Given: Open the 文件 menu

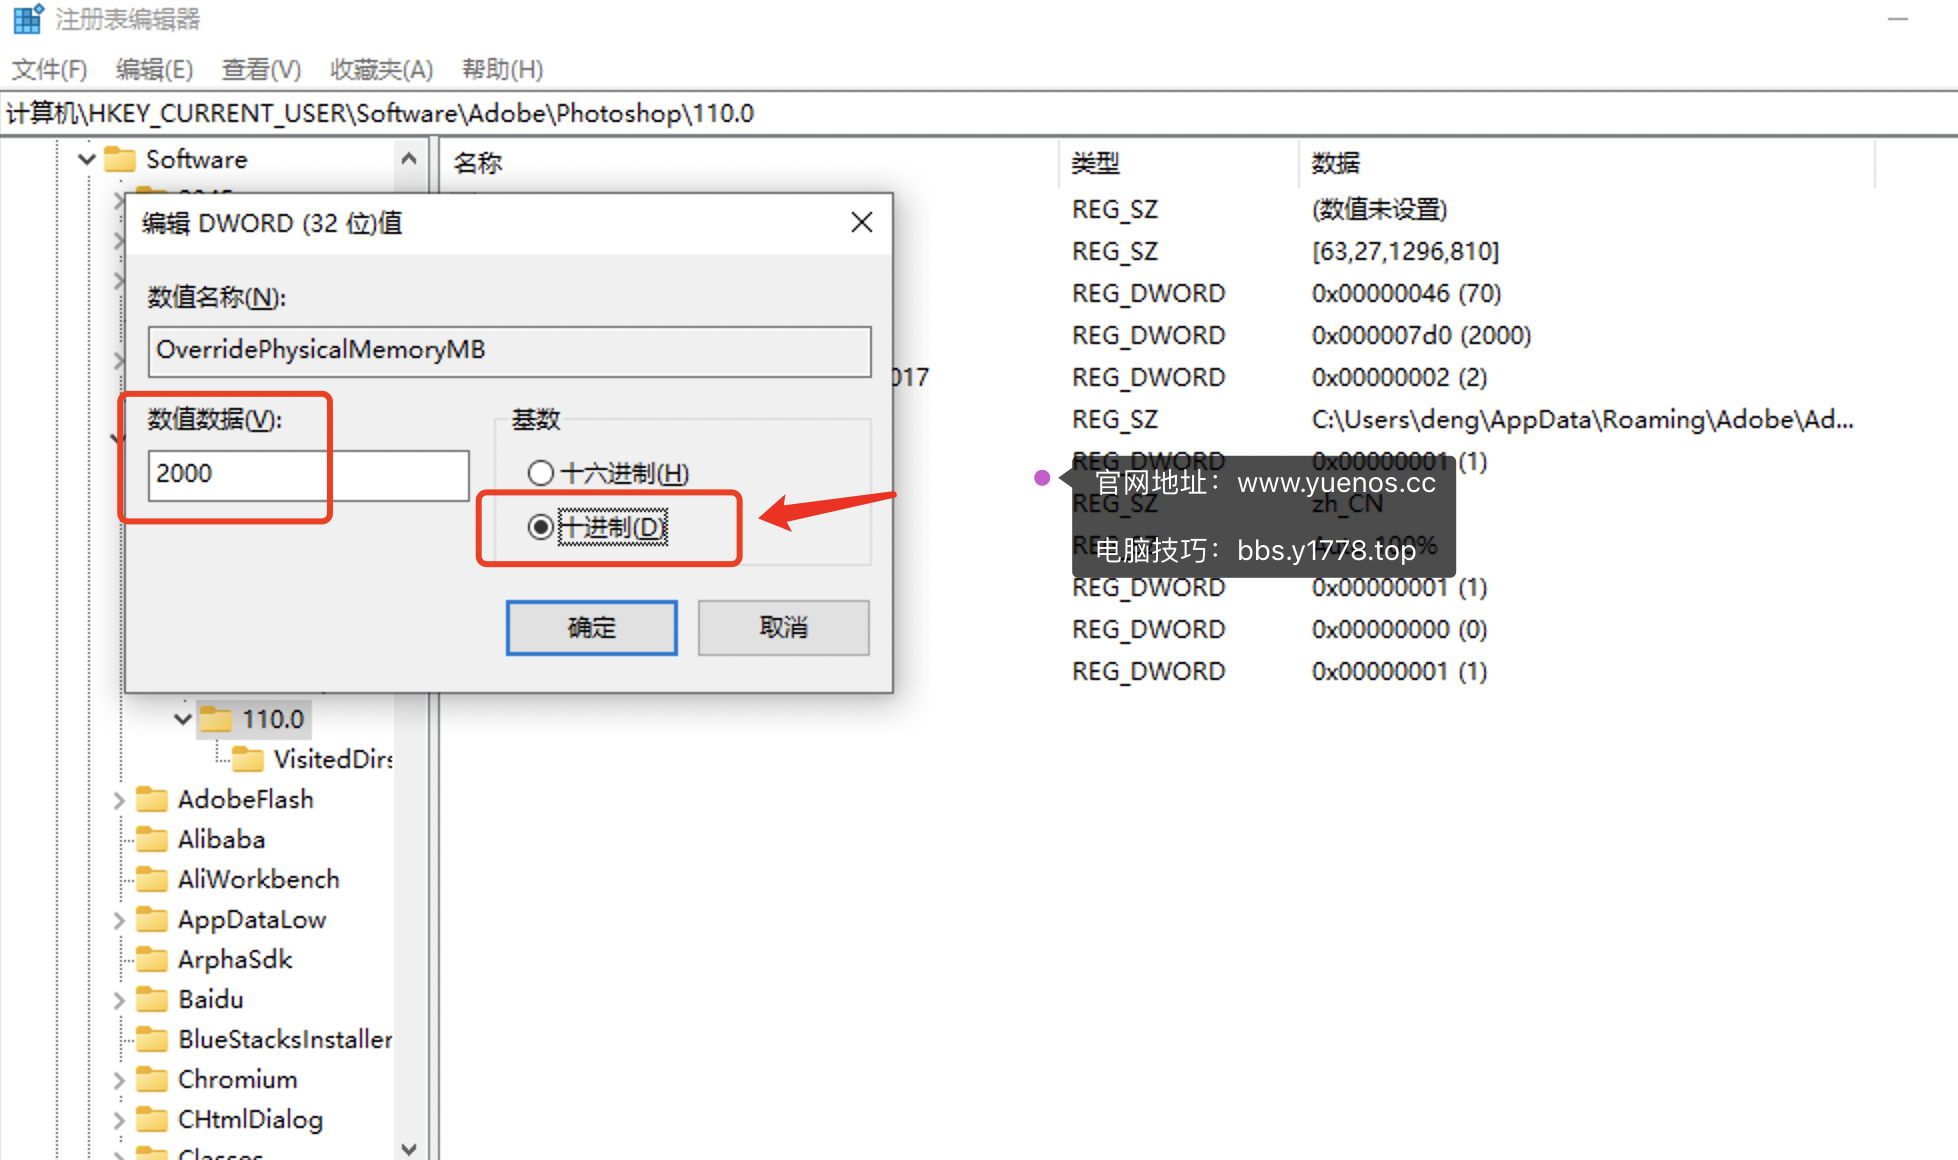Looking at the screenshot, I should (x=48, y=69).
